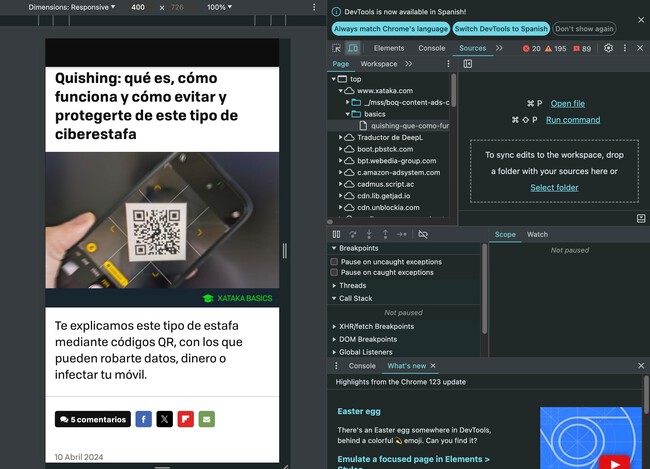
Task: Switch to the Elements tab
Action: (389, 48)
